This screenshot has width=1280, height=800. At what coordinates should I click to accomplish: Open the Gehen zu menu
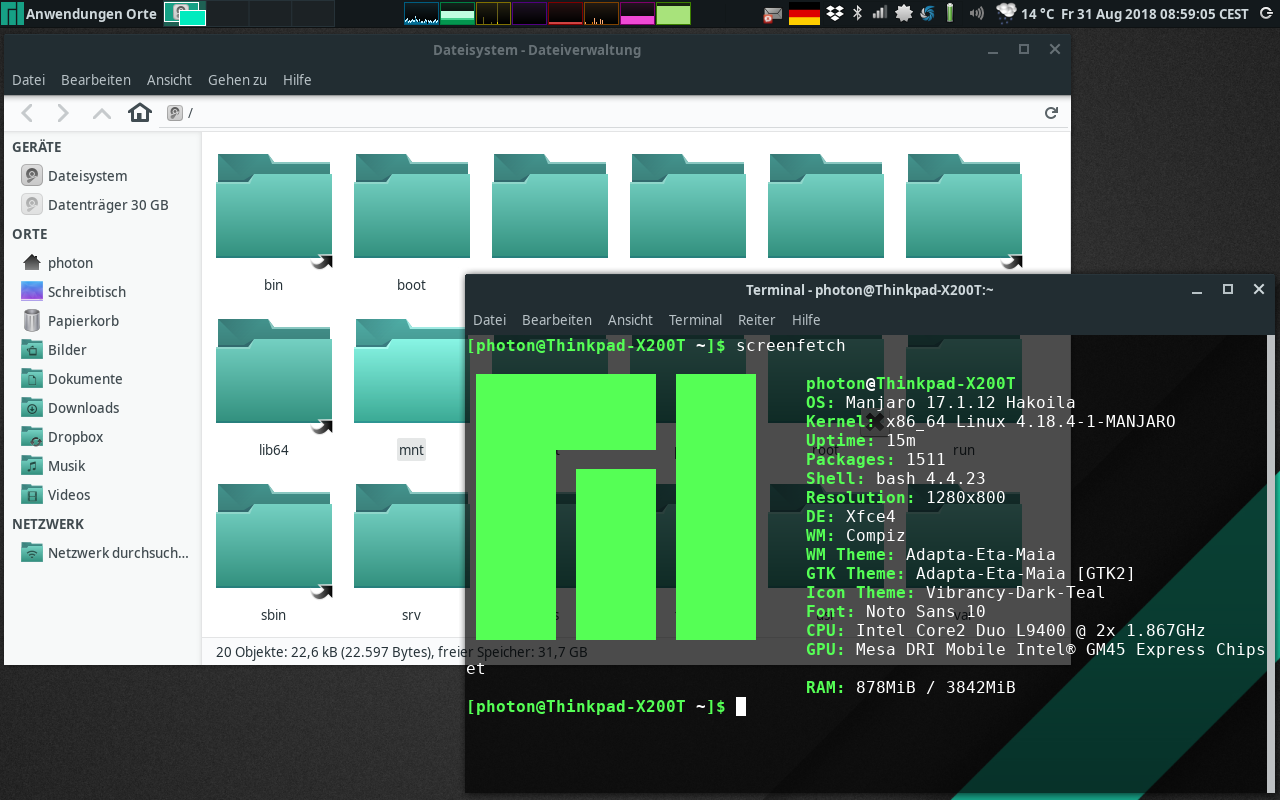(x=237, y=80)
